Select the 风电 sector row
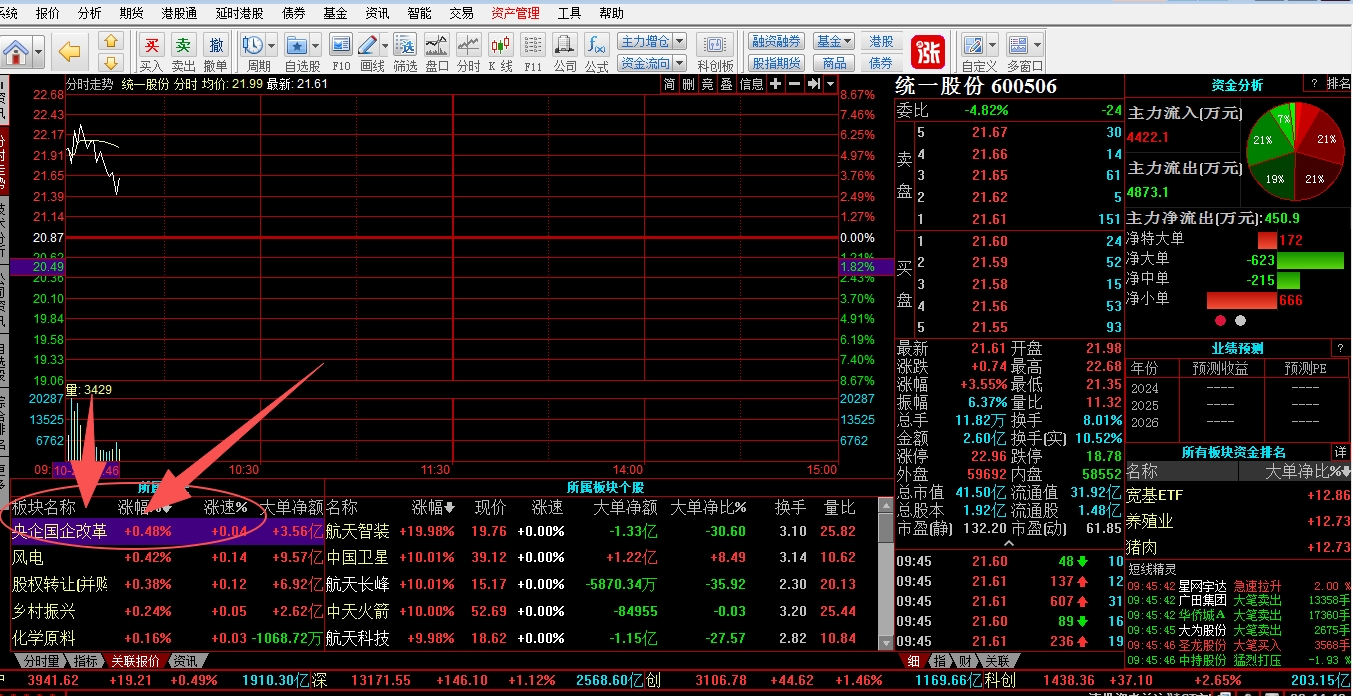Screen dimensions: 1353x696 point(168,557)
